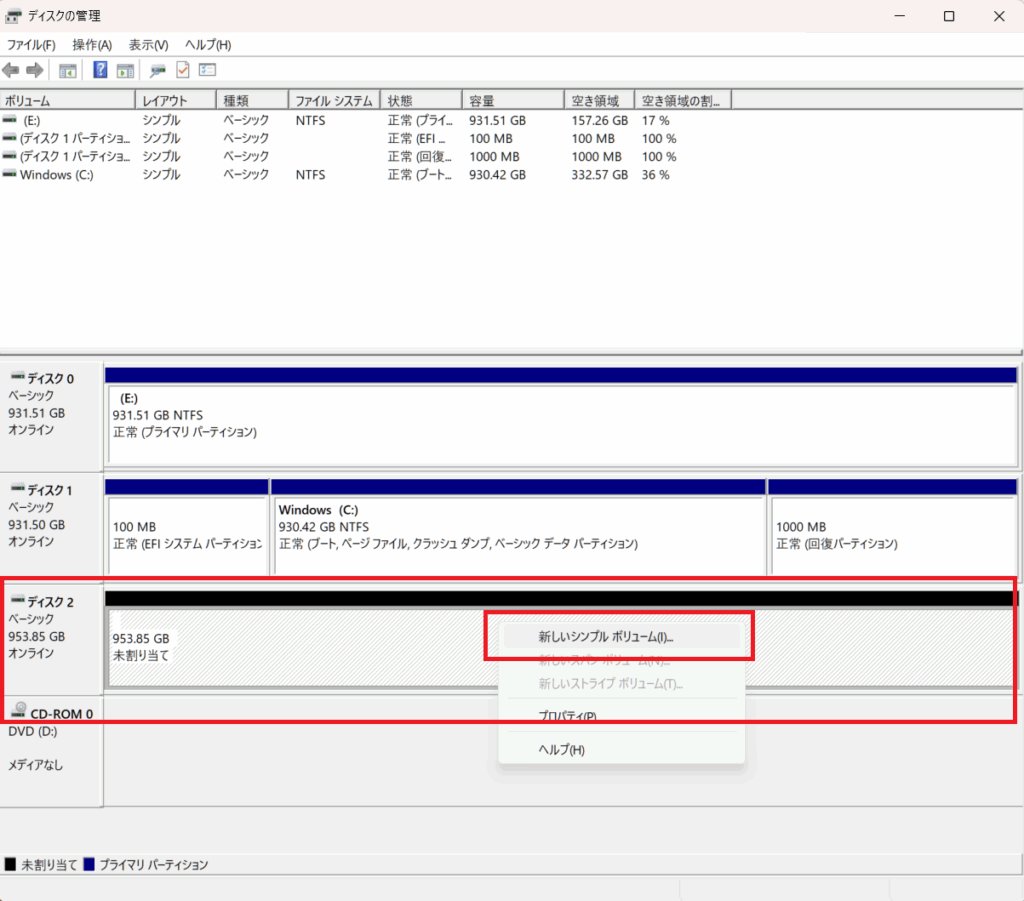Sort by ボリューム column header
Viewport: 1024px width, 901px height.
67,101
